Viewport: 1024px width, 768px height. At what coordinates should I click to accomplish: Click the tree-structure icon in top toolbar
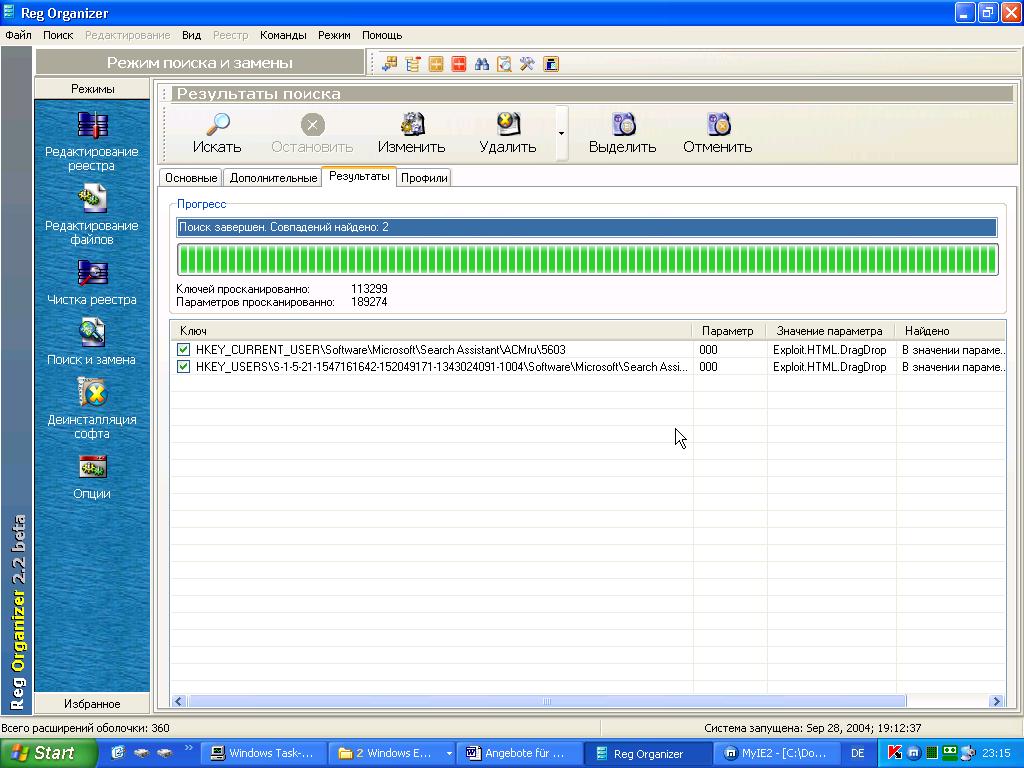413,64
